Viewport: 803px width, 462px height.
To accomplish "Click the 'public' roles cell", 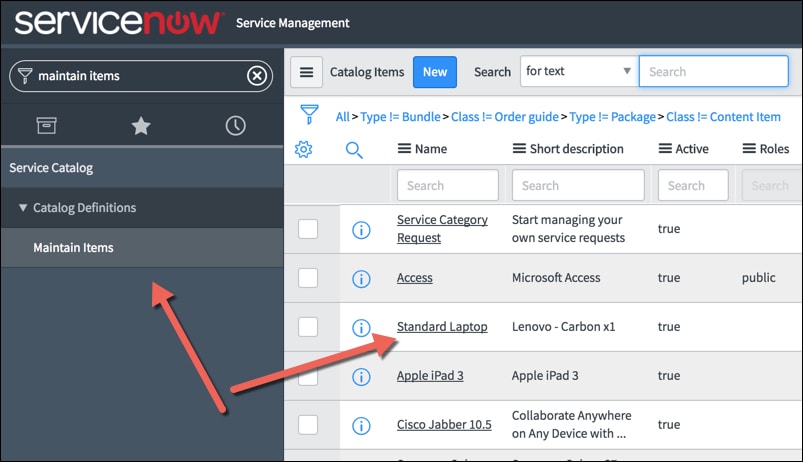I will click(758, 278).
